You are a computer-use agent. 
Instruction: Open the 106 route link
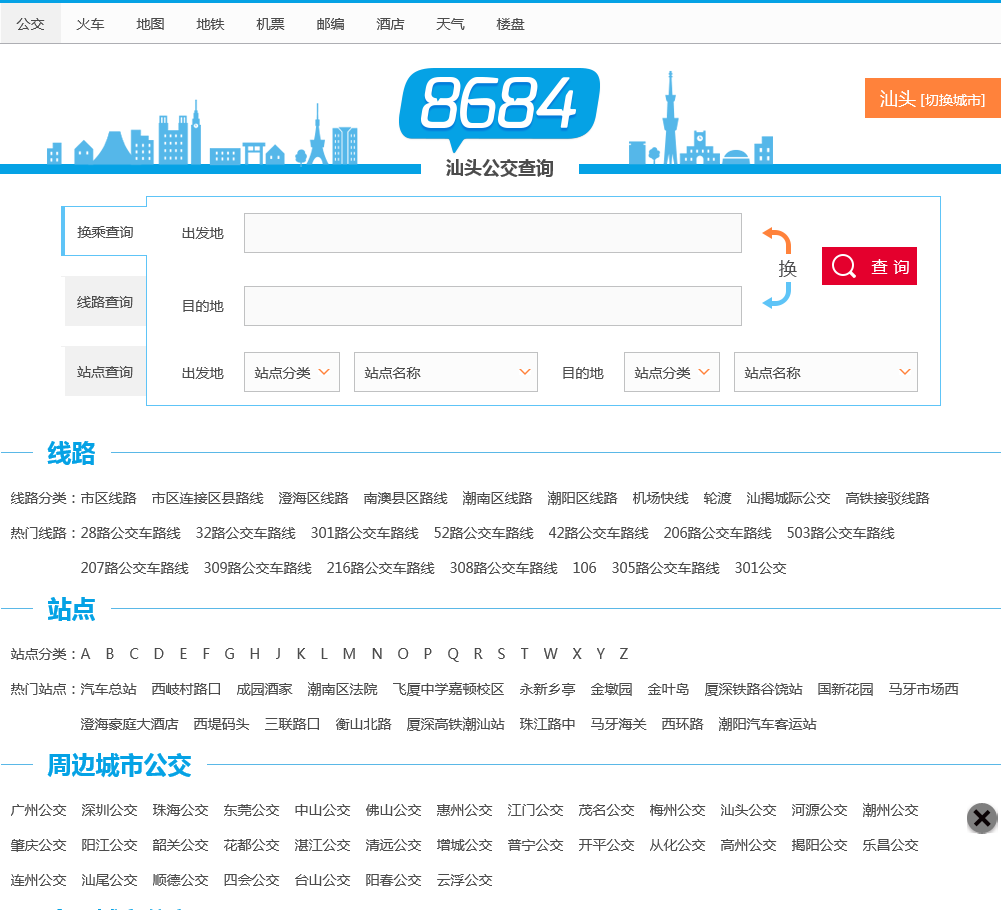(584, 568)
